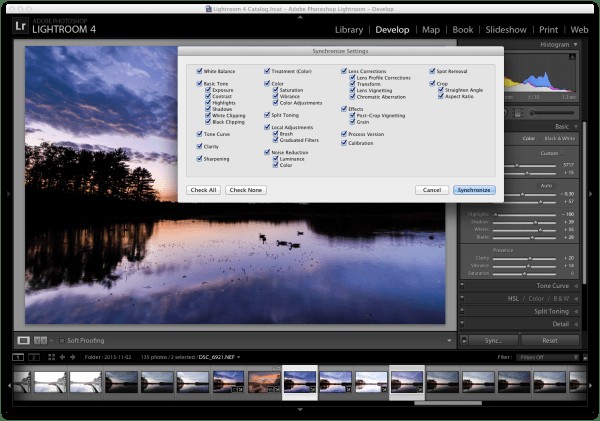Switch to the Library module
This screenshot has height=421, width=600.
349,29
